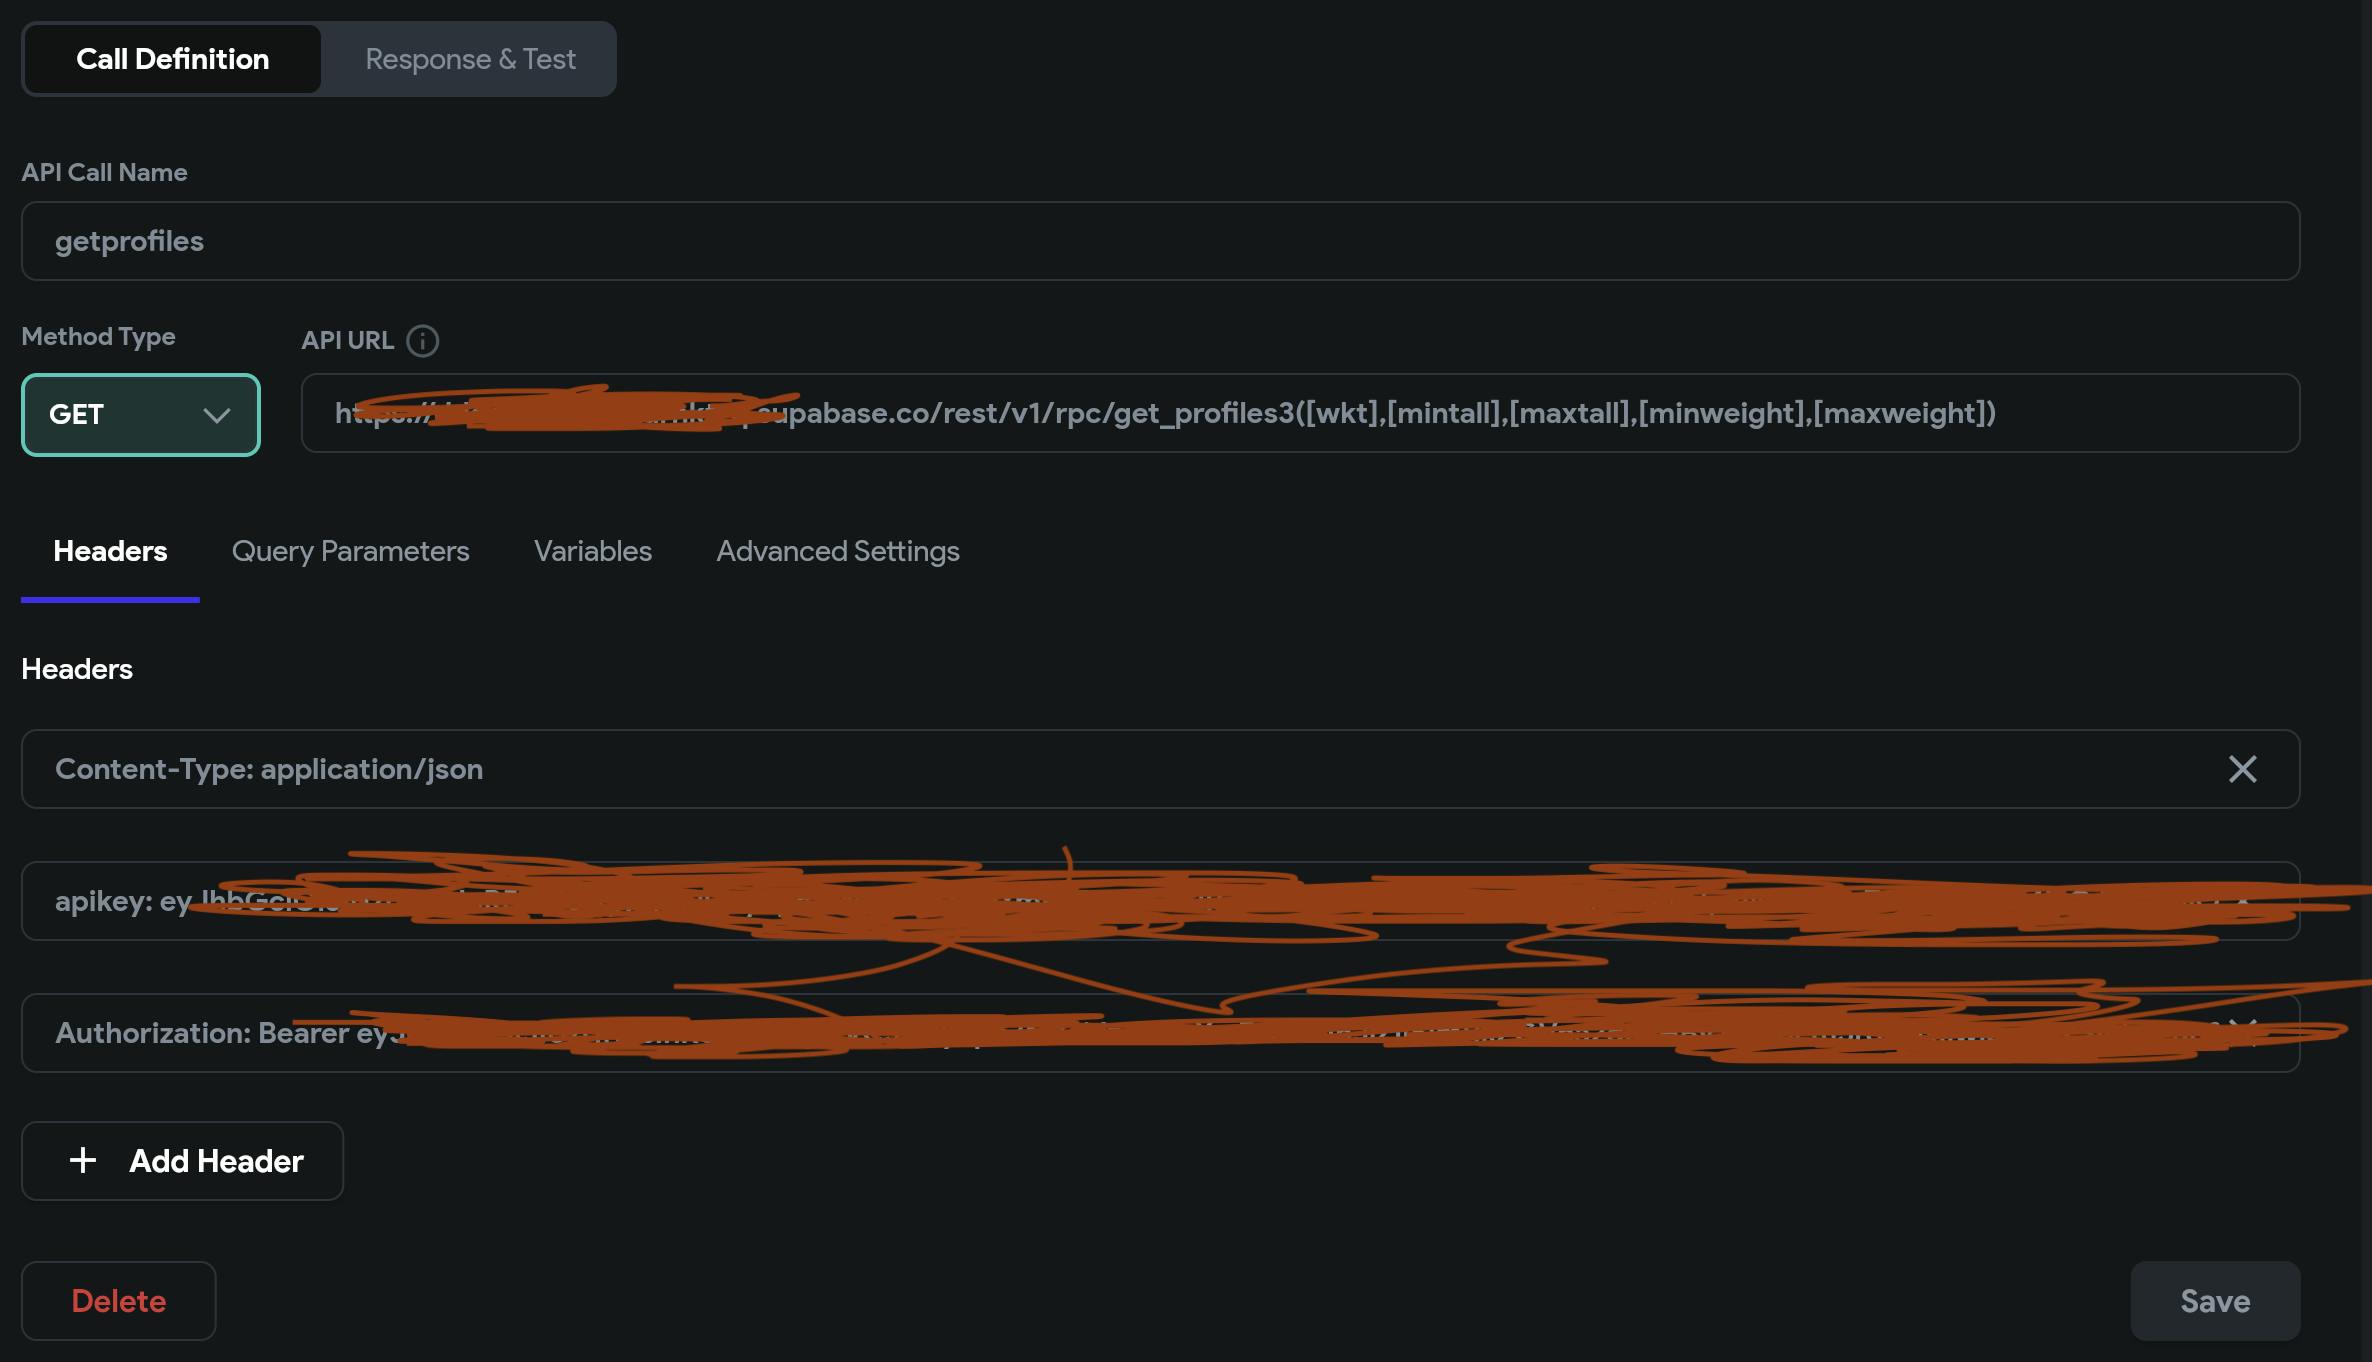Go to the Variables tab
The width and height of the screenshot is (2372, 1362).
click(x=592, y=551)
